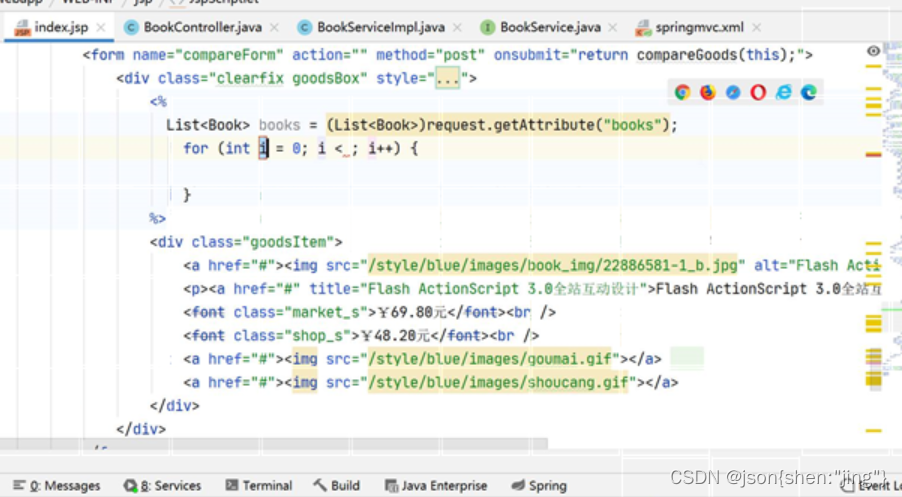Switch to BookServiceImpl.java tab
902x497 pixels.
pos(380,27)
